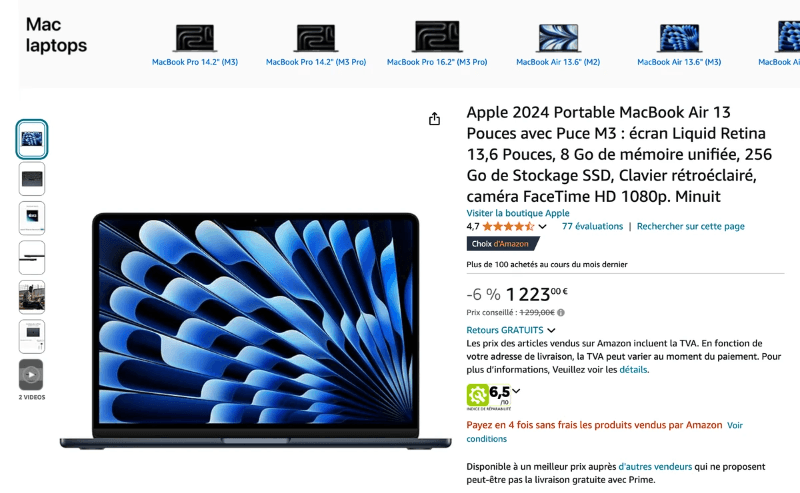
Task: Click the repairability index 6,5 badge
Action: coord(489,397)
